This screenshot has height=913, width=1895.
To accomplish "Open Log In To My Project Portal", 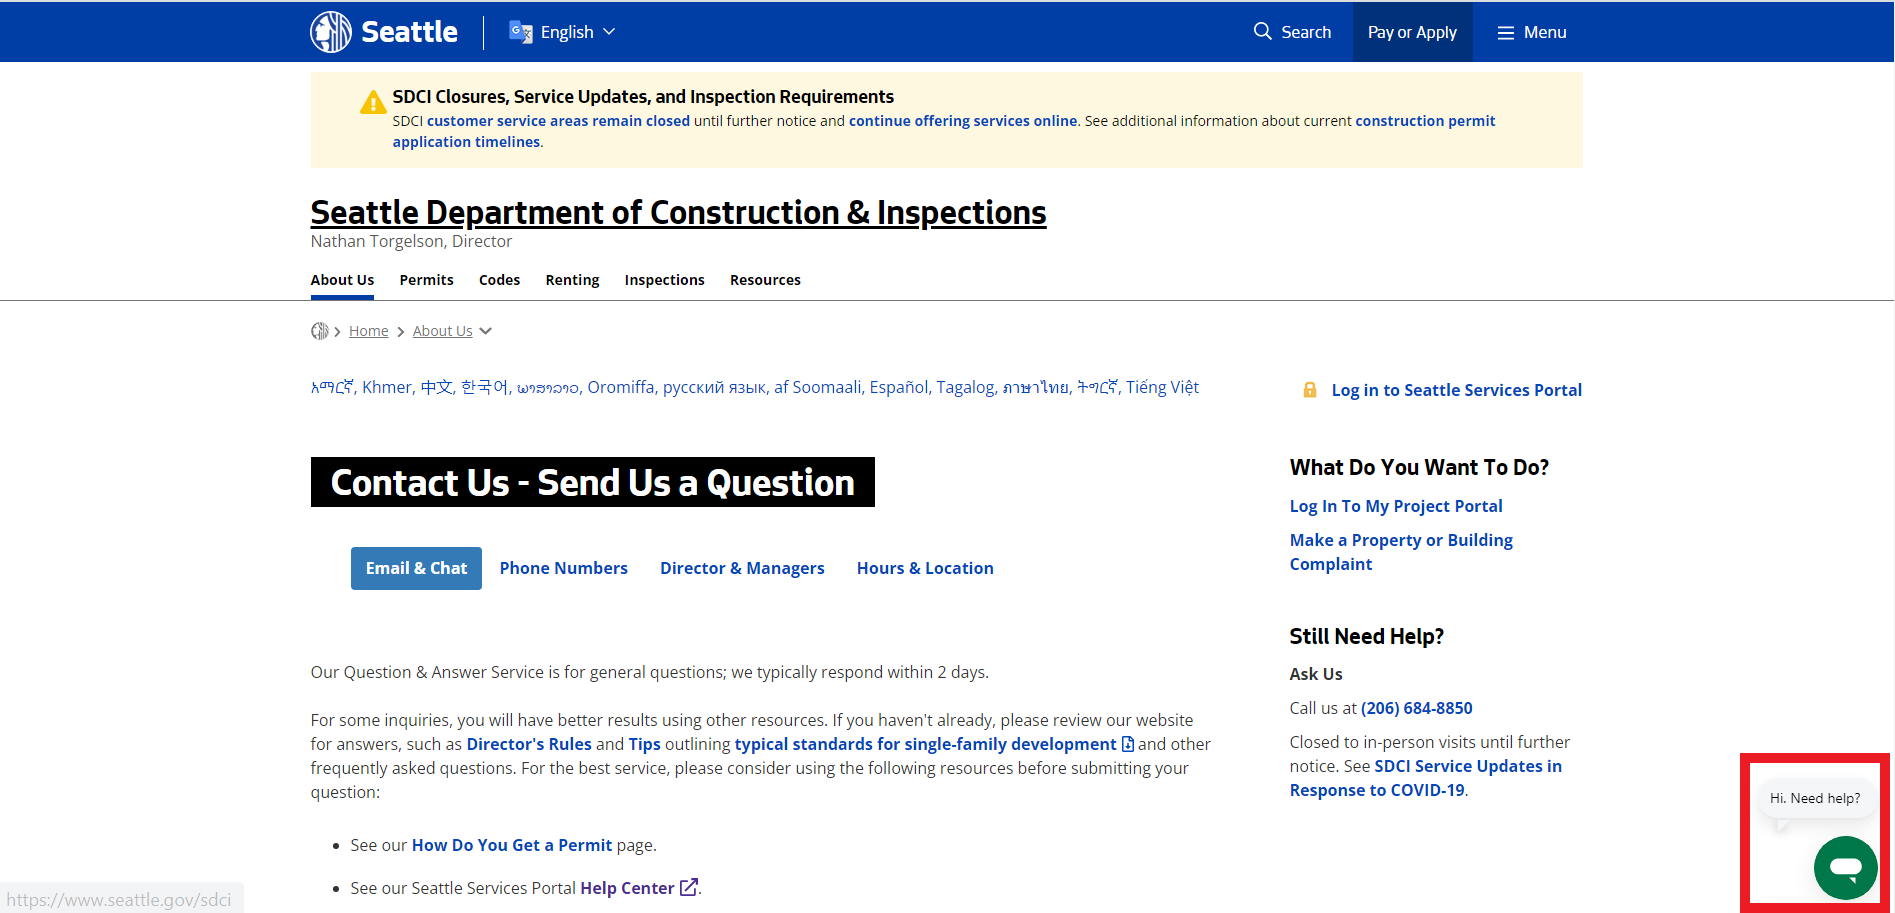I will (1396, 506).
